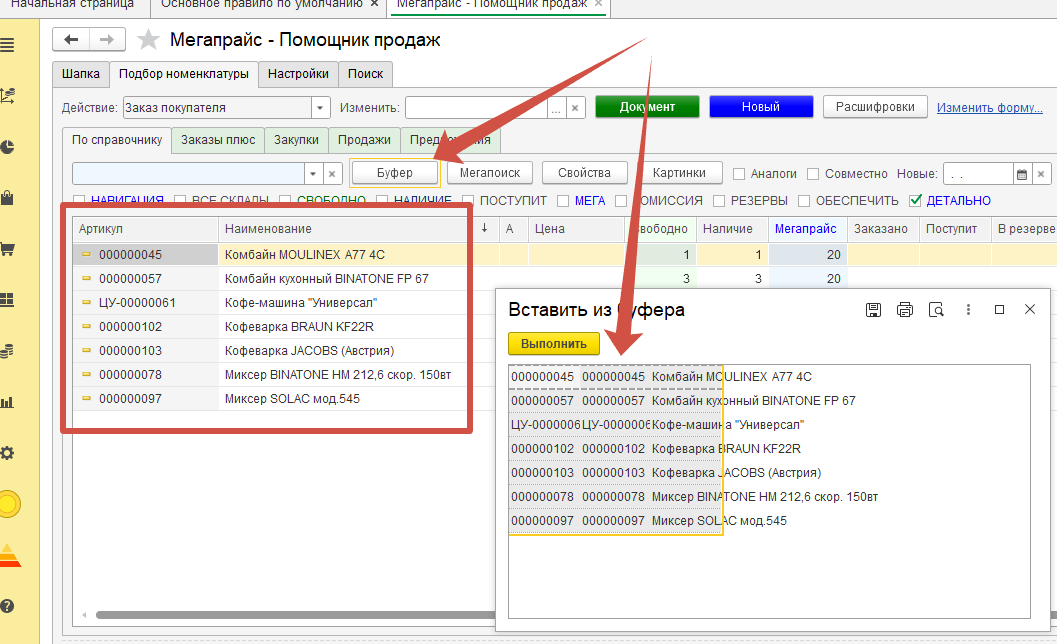The height and width of the screenshot is (644, 1057).
Task: Switch to the Настройки tab
Action: (298, 74)
